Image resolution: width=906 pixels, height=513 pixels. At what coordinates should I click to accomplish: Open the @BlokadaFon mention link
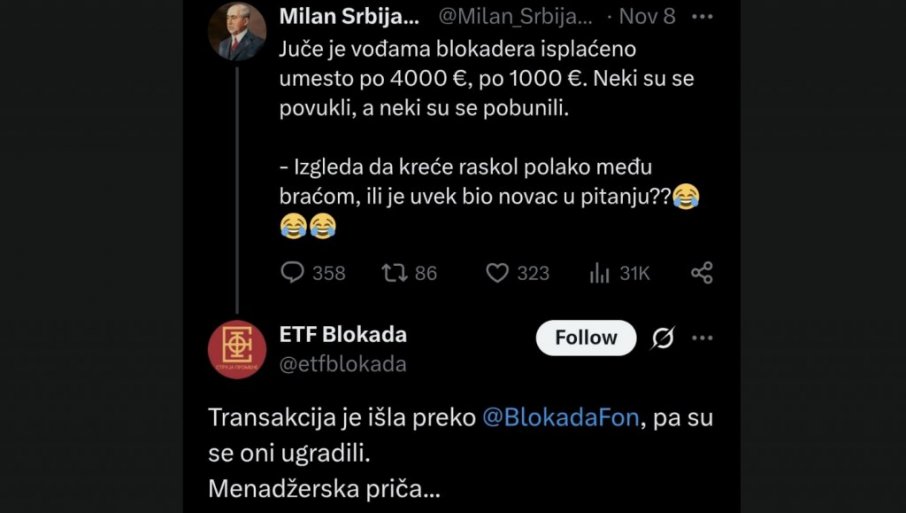point(560,418)
